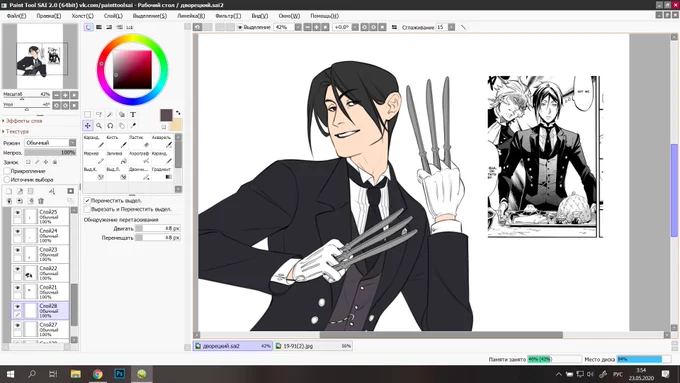Select the Lasso selection tool
The image size is (680, 383).
click(x=99, y=114)
